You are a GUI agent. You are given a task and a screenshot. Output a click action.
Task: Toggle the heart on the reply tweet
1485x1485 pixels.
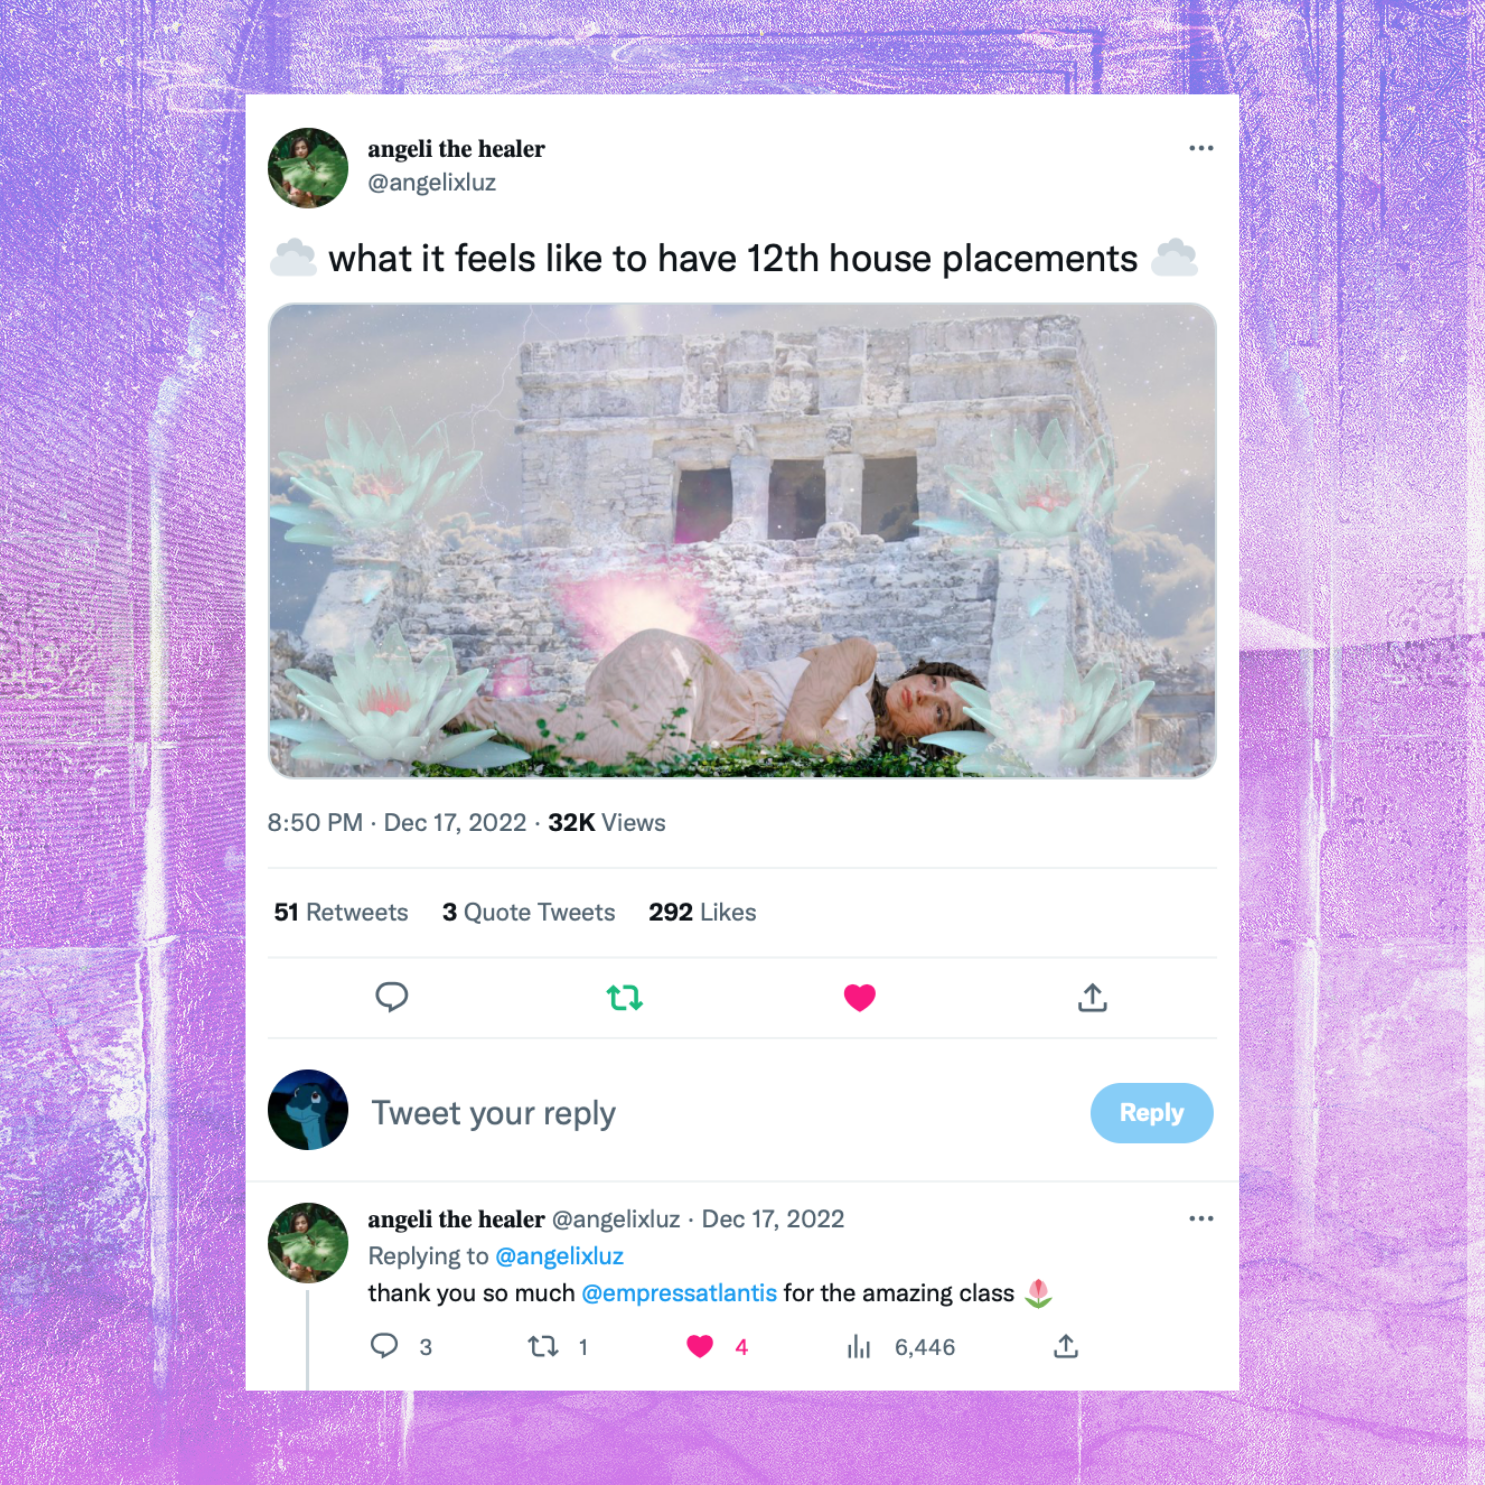[x=700, y=1346]
